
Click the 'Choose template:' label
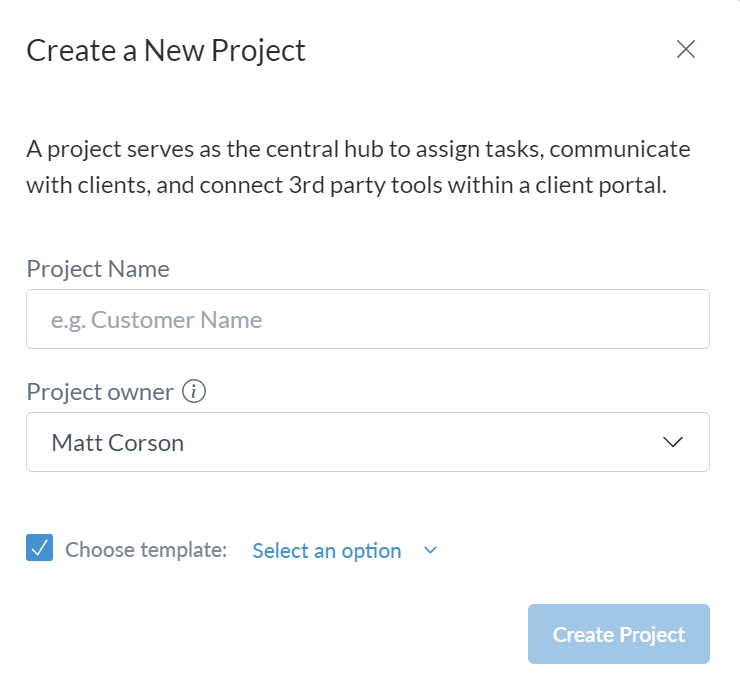146,550
